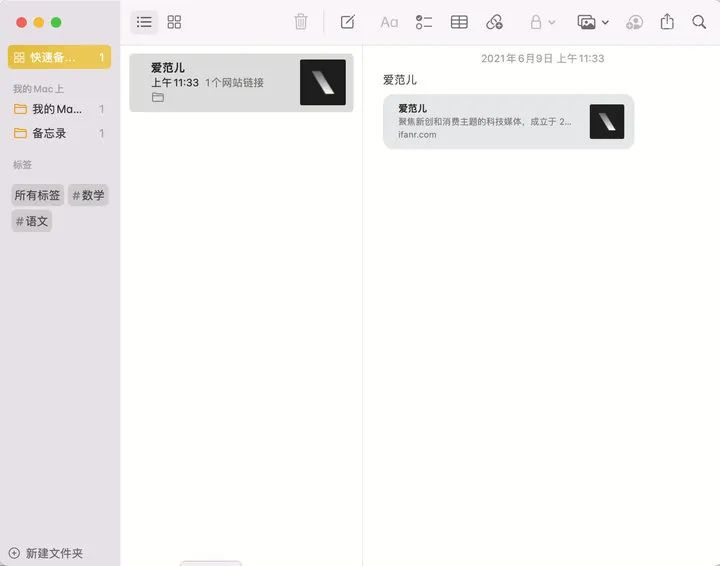Add a table to the note

(x=459, y=22)
